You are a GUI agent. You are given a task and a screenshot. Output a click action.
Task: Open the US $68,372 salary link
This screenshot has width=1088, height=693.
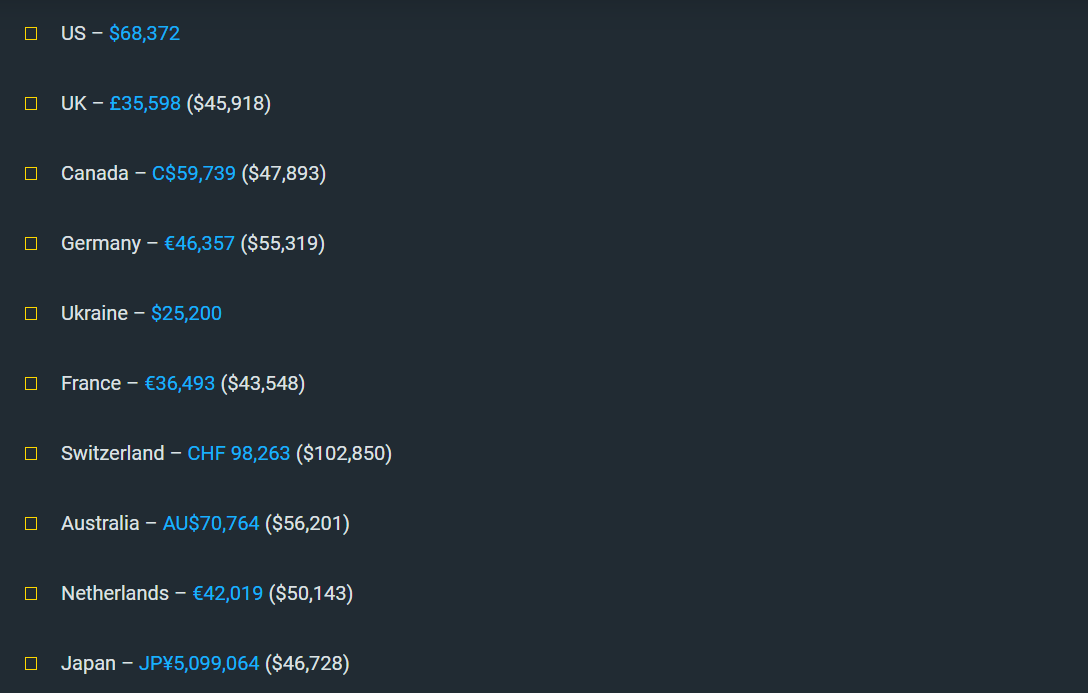pyautogui.click(x=144, y=33)
